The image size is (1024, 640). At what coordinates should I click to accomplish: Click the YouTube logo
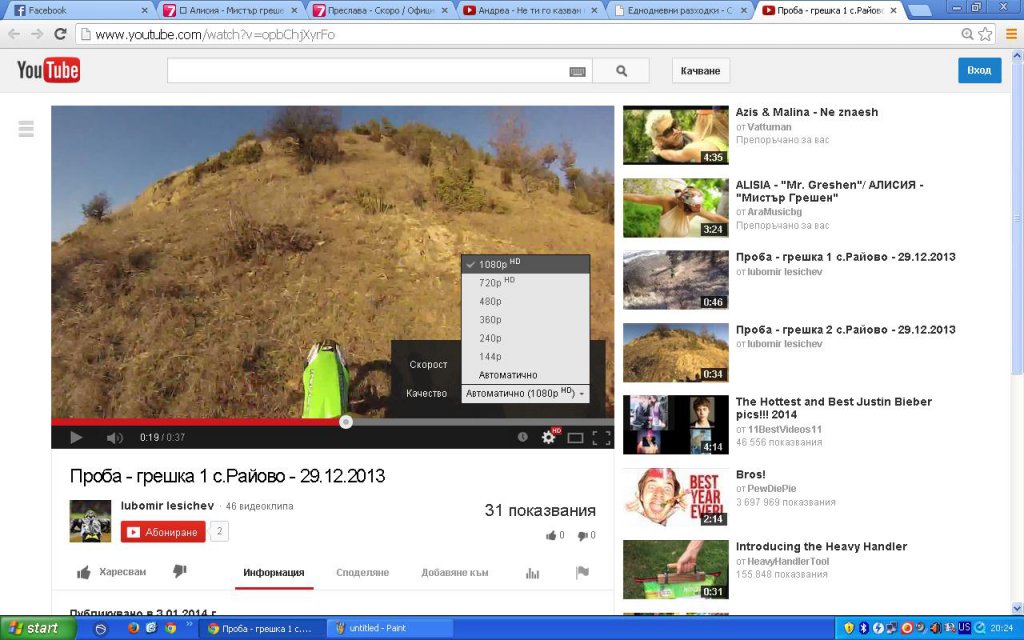tap(48, 70)
